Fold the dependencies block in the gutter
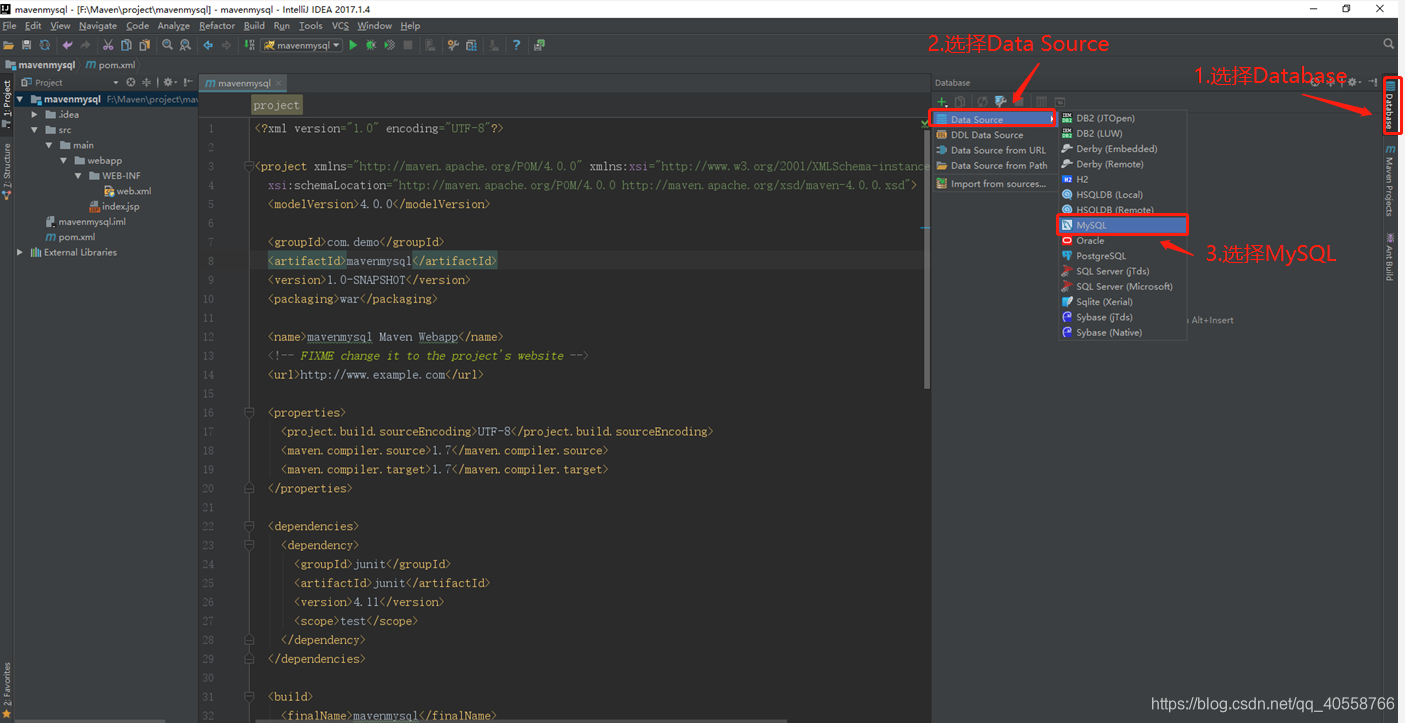 (249, 526)
